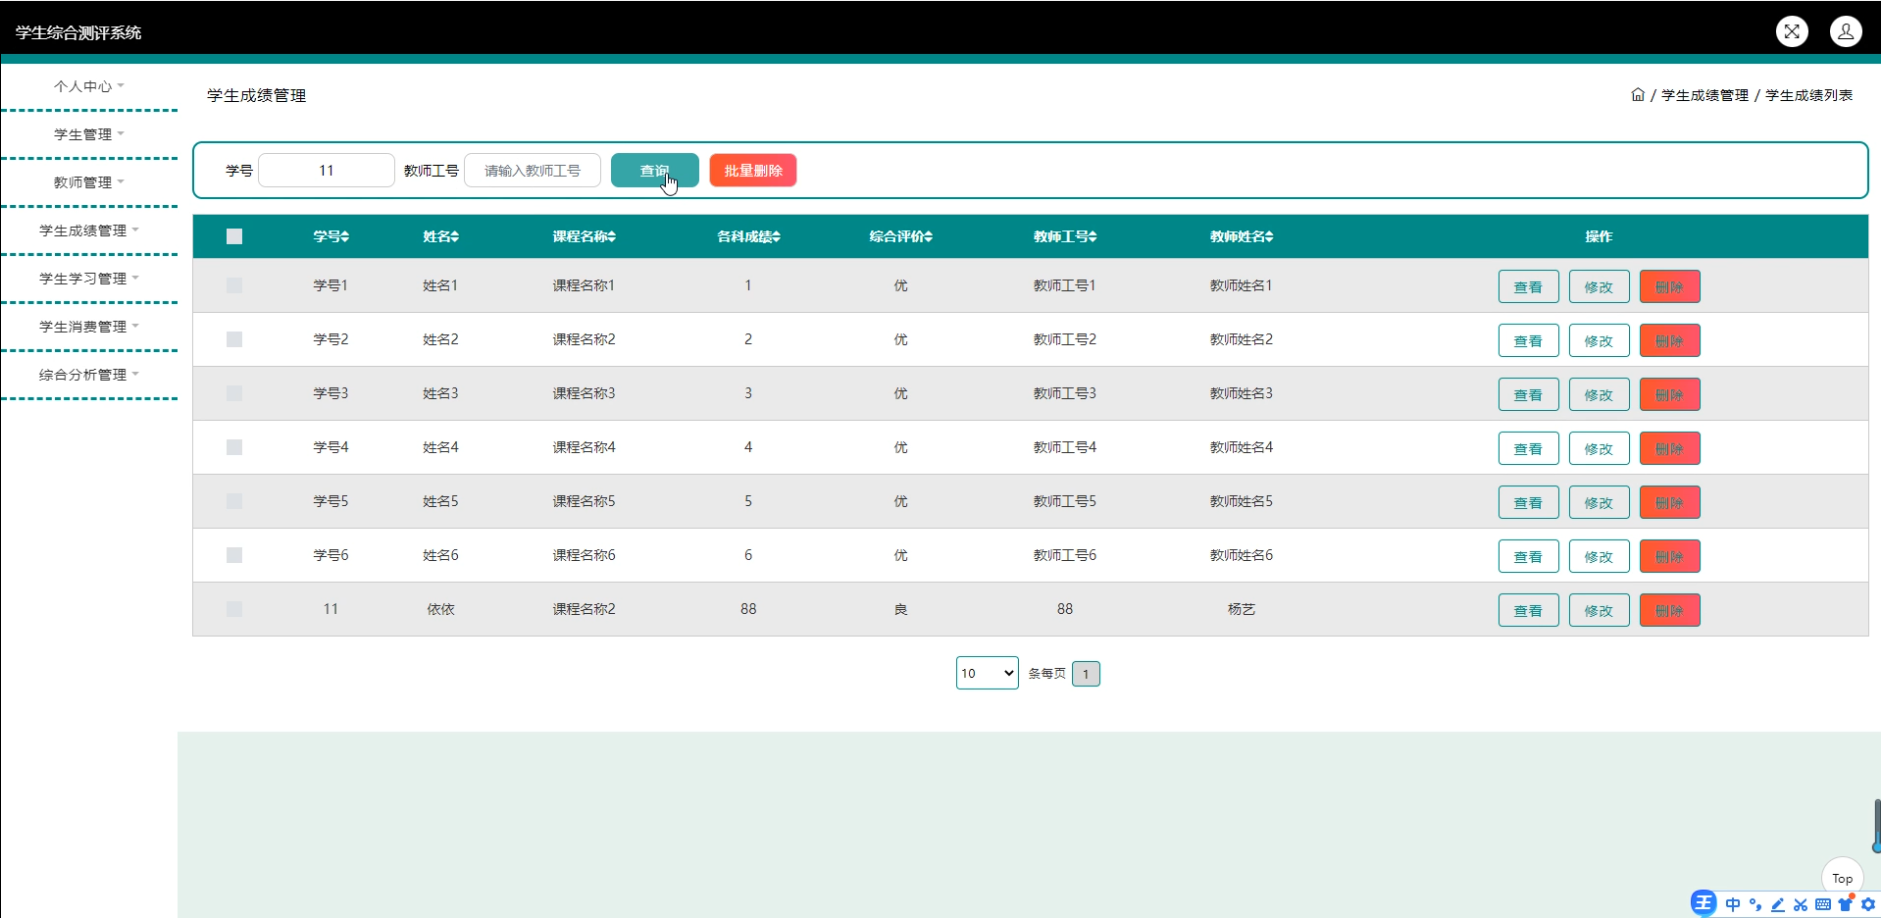The image size is (1881, 918).
Task: Focus the 教师工号 search input field
Action: [x=532, y=171]
